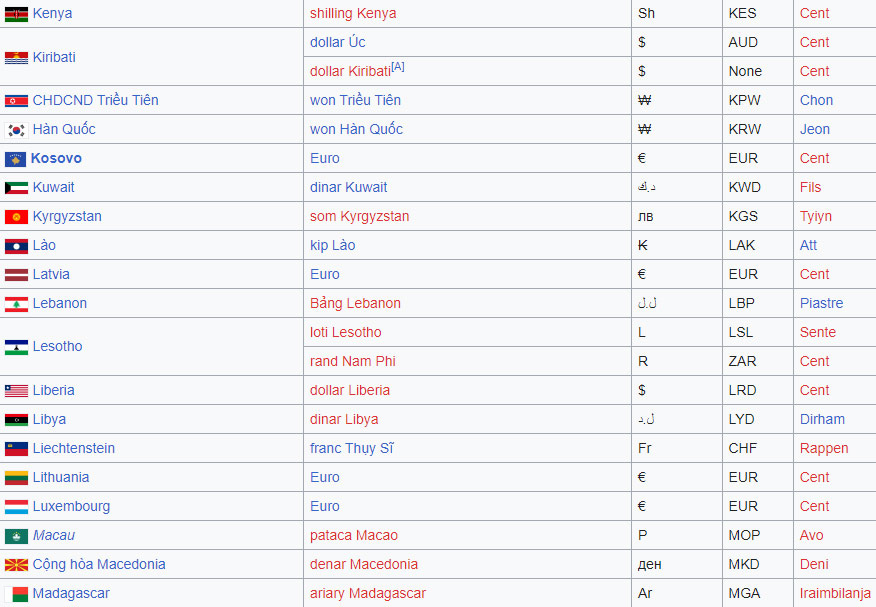Open the CHDCND Triều Tiên link
Viewport: 876px width, 607px height.
coord(95,100)
